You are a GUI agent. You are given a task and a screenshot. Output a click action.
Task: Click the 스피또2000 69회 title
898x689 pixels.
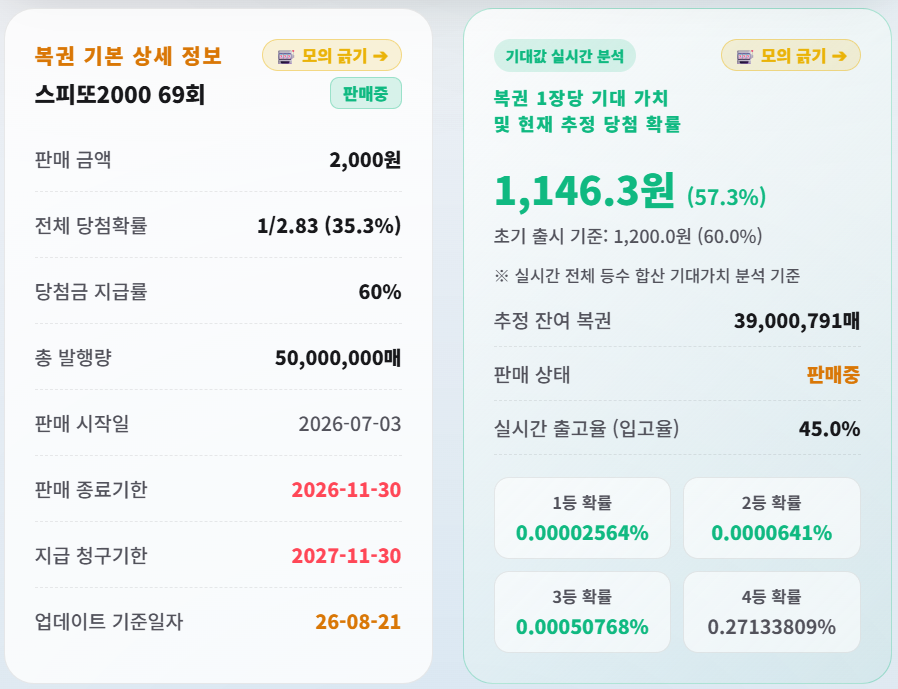[120, 95]
